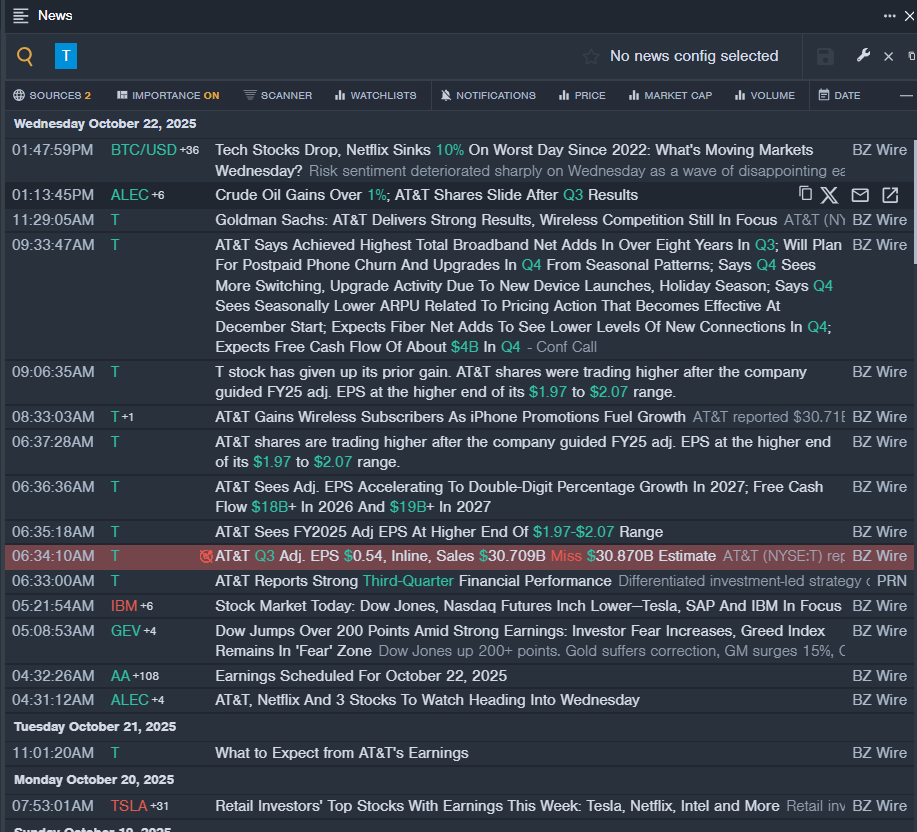Open the headline in a new window

pos(890,195)
